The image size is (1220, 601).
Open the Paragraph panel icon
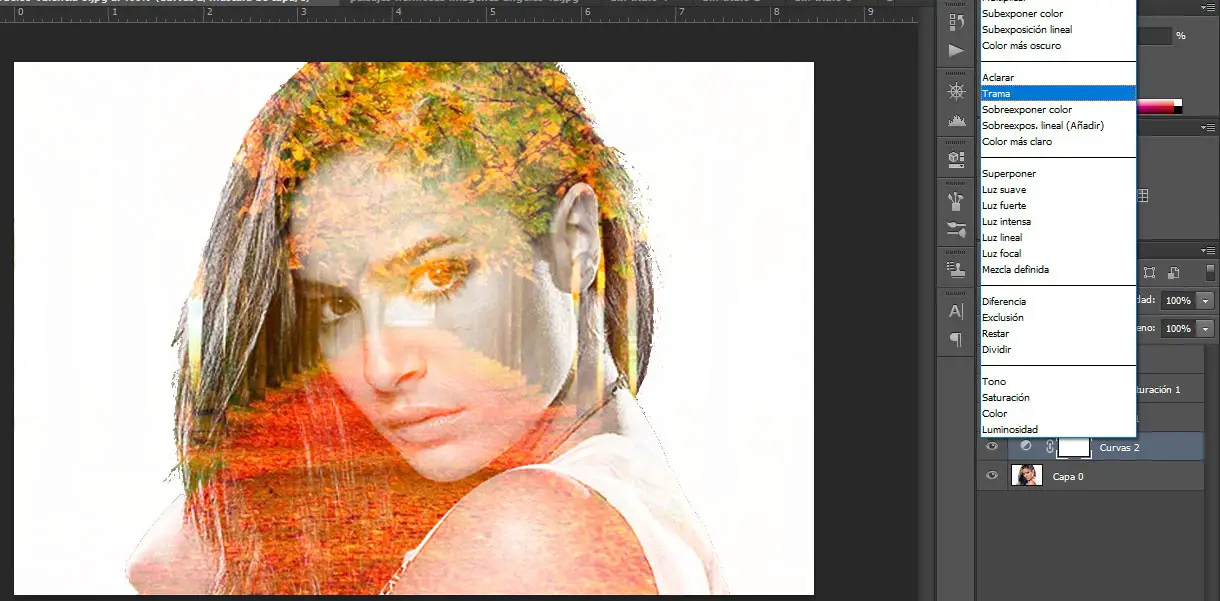pyautogui.click(x=956, y=340)
